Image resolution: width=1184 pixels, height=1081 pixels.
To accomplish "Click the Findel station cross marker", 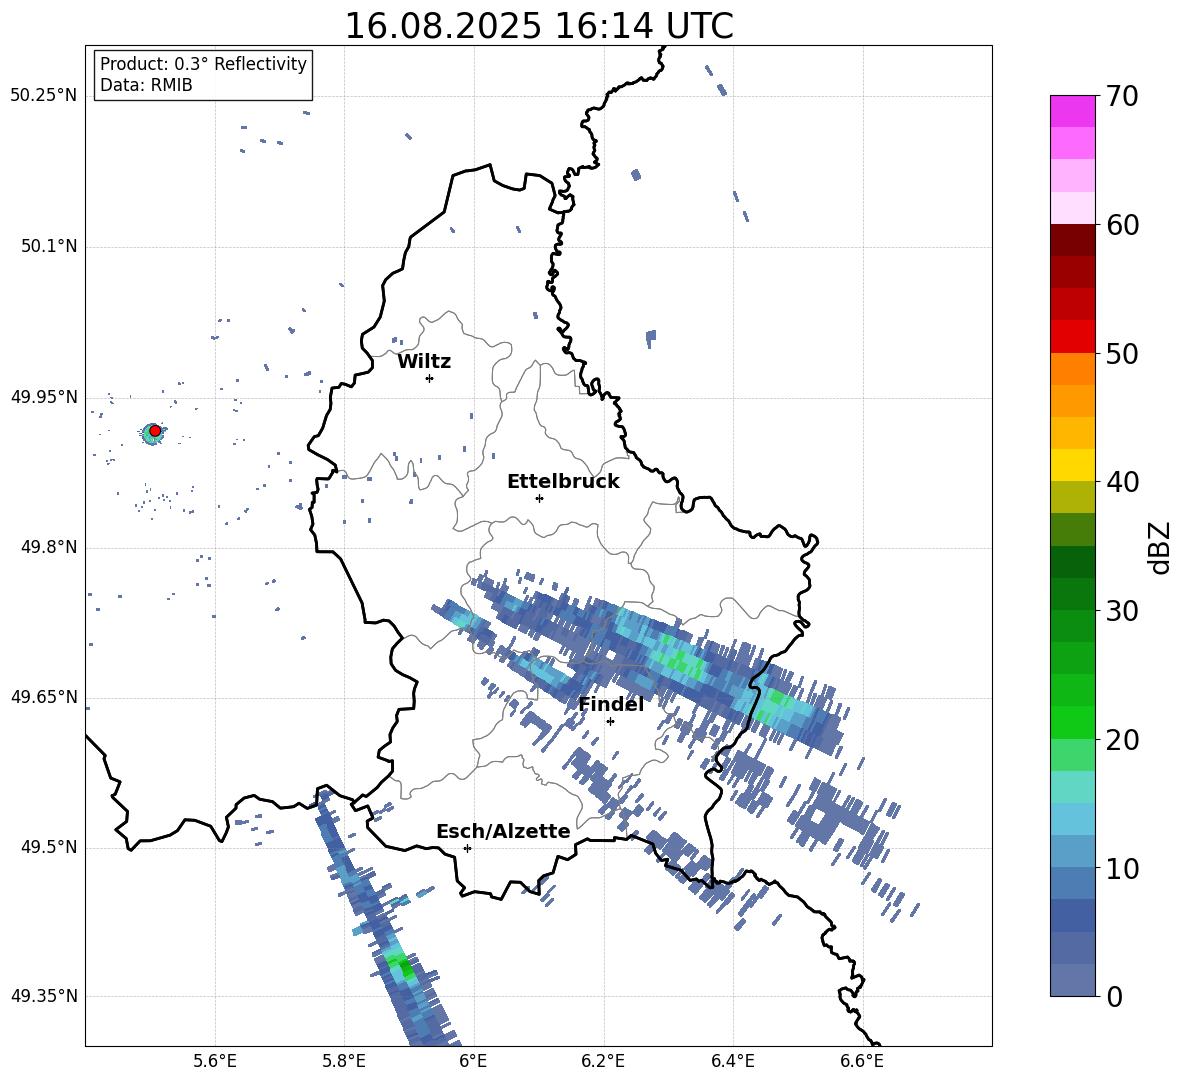I will (x=610, y=722).
